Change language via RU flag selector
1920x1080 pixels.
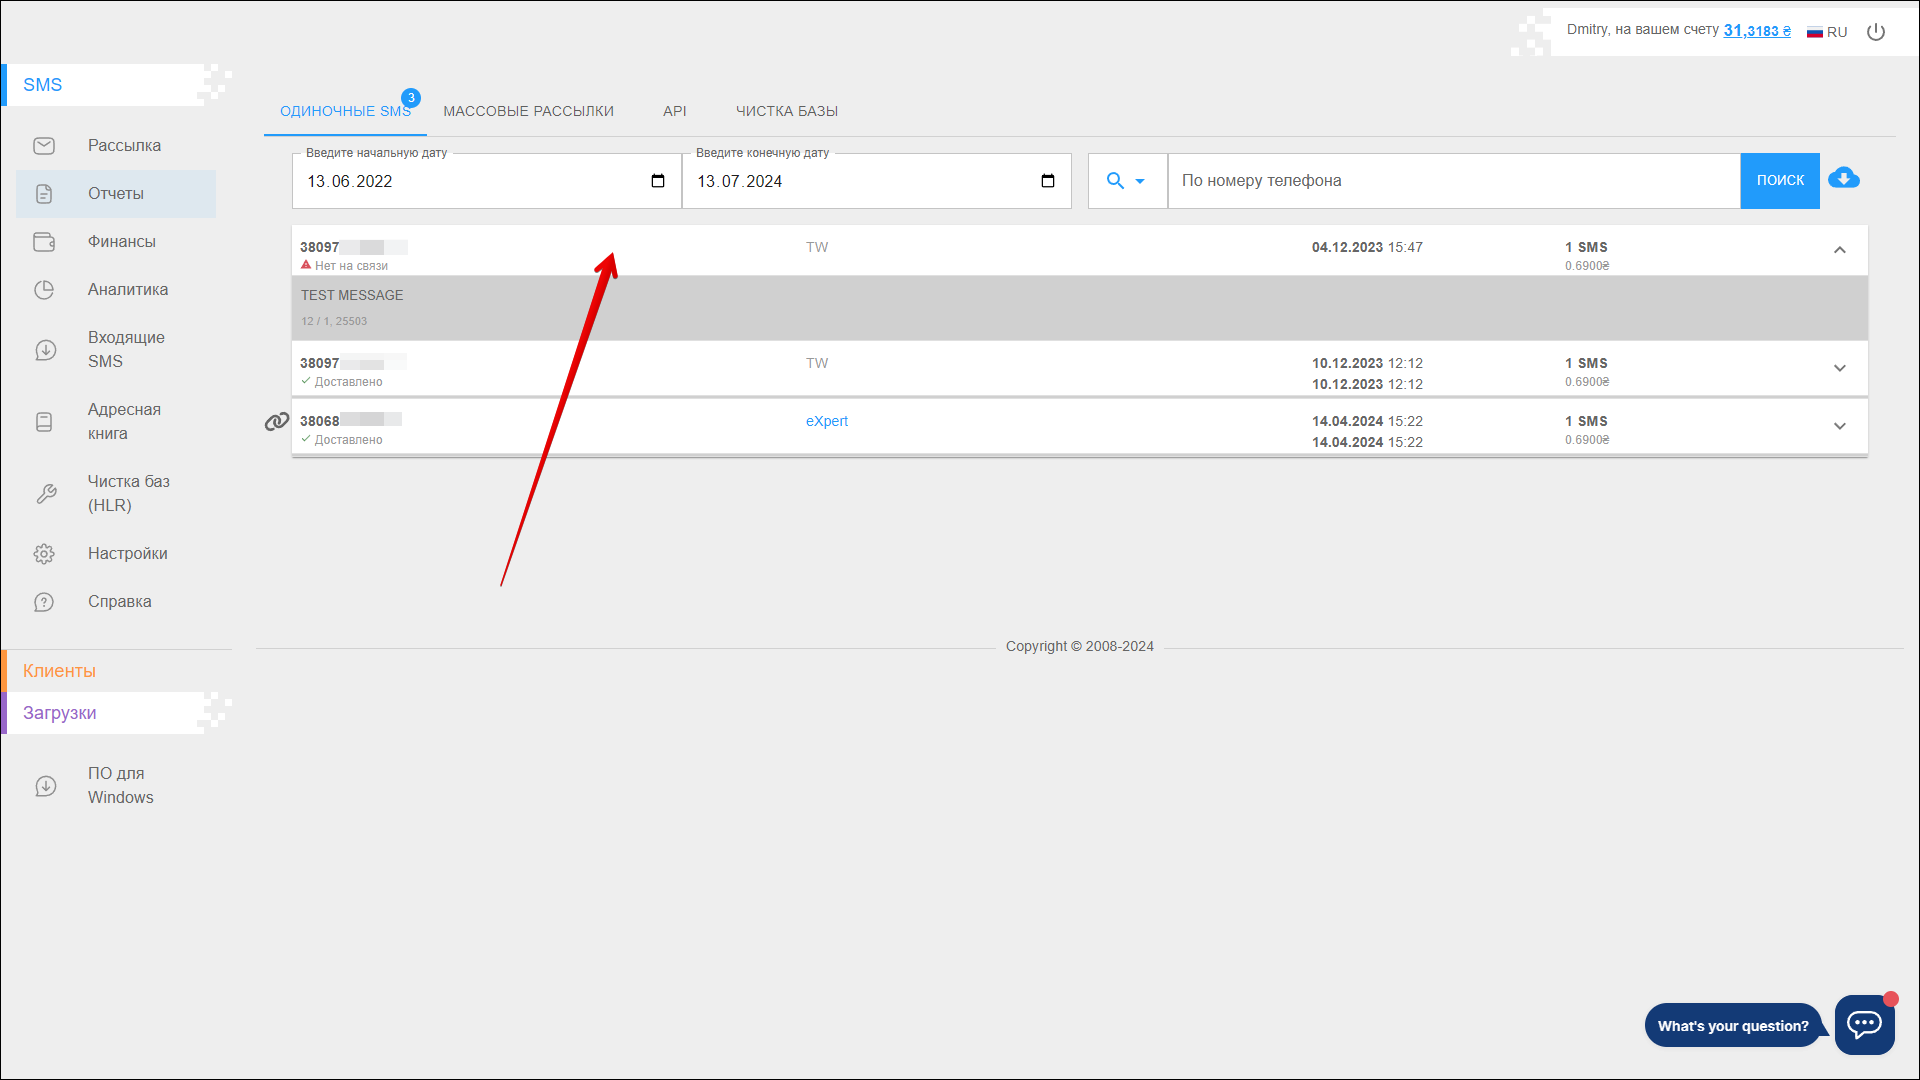(x=1827, y=32)
